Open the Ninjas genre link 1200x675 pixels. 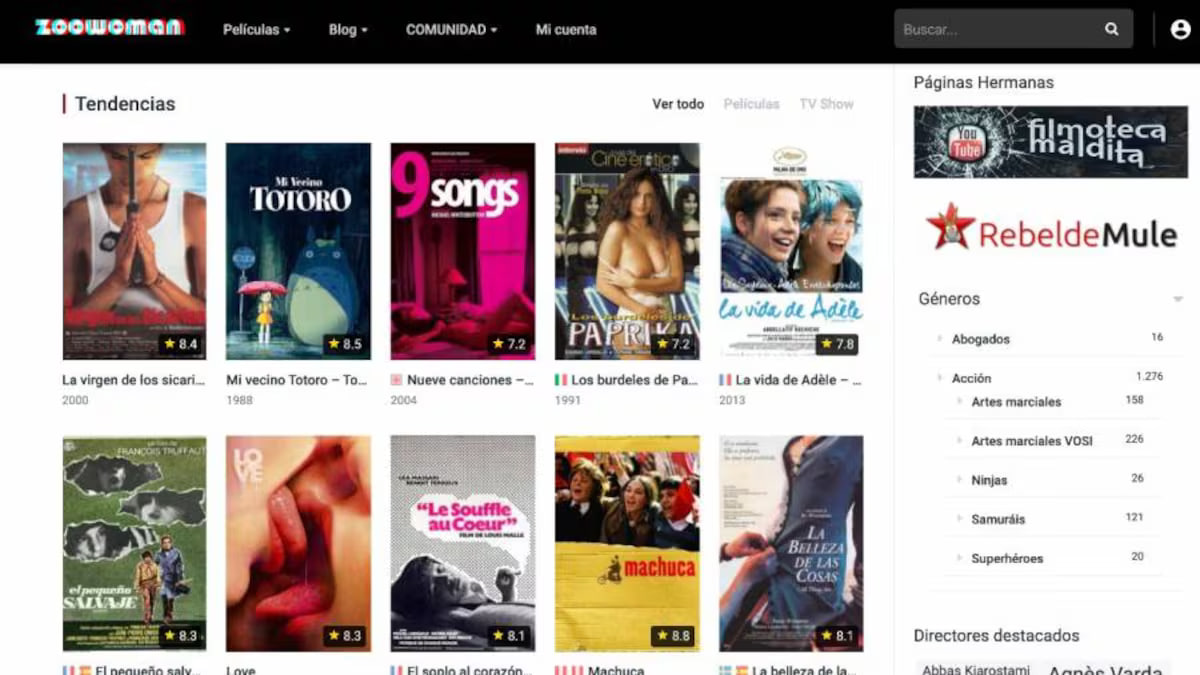click(989, 480)
